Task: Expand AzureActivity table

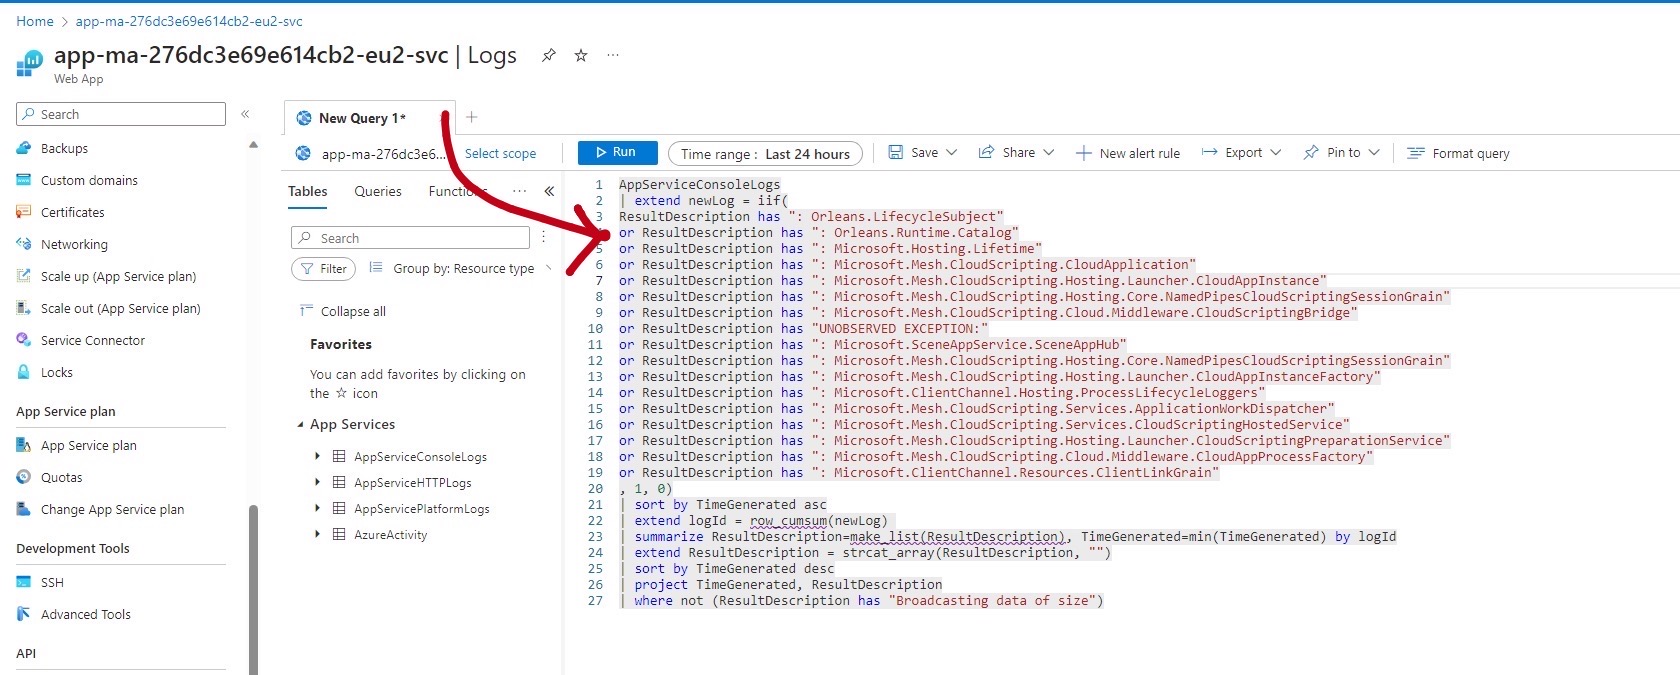Action: coord(318,534)
